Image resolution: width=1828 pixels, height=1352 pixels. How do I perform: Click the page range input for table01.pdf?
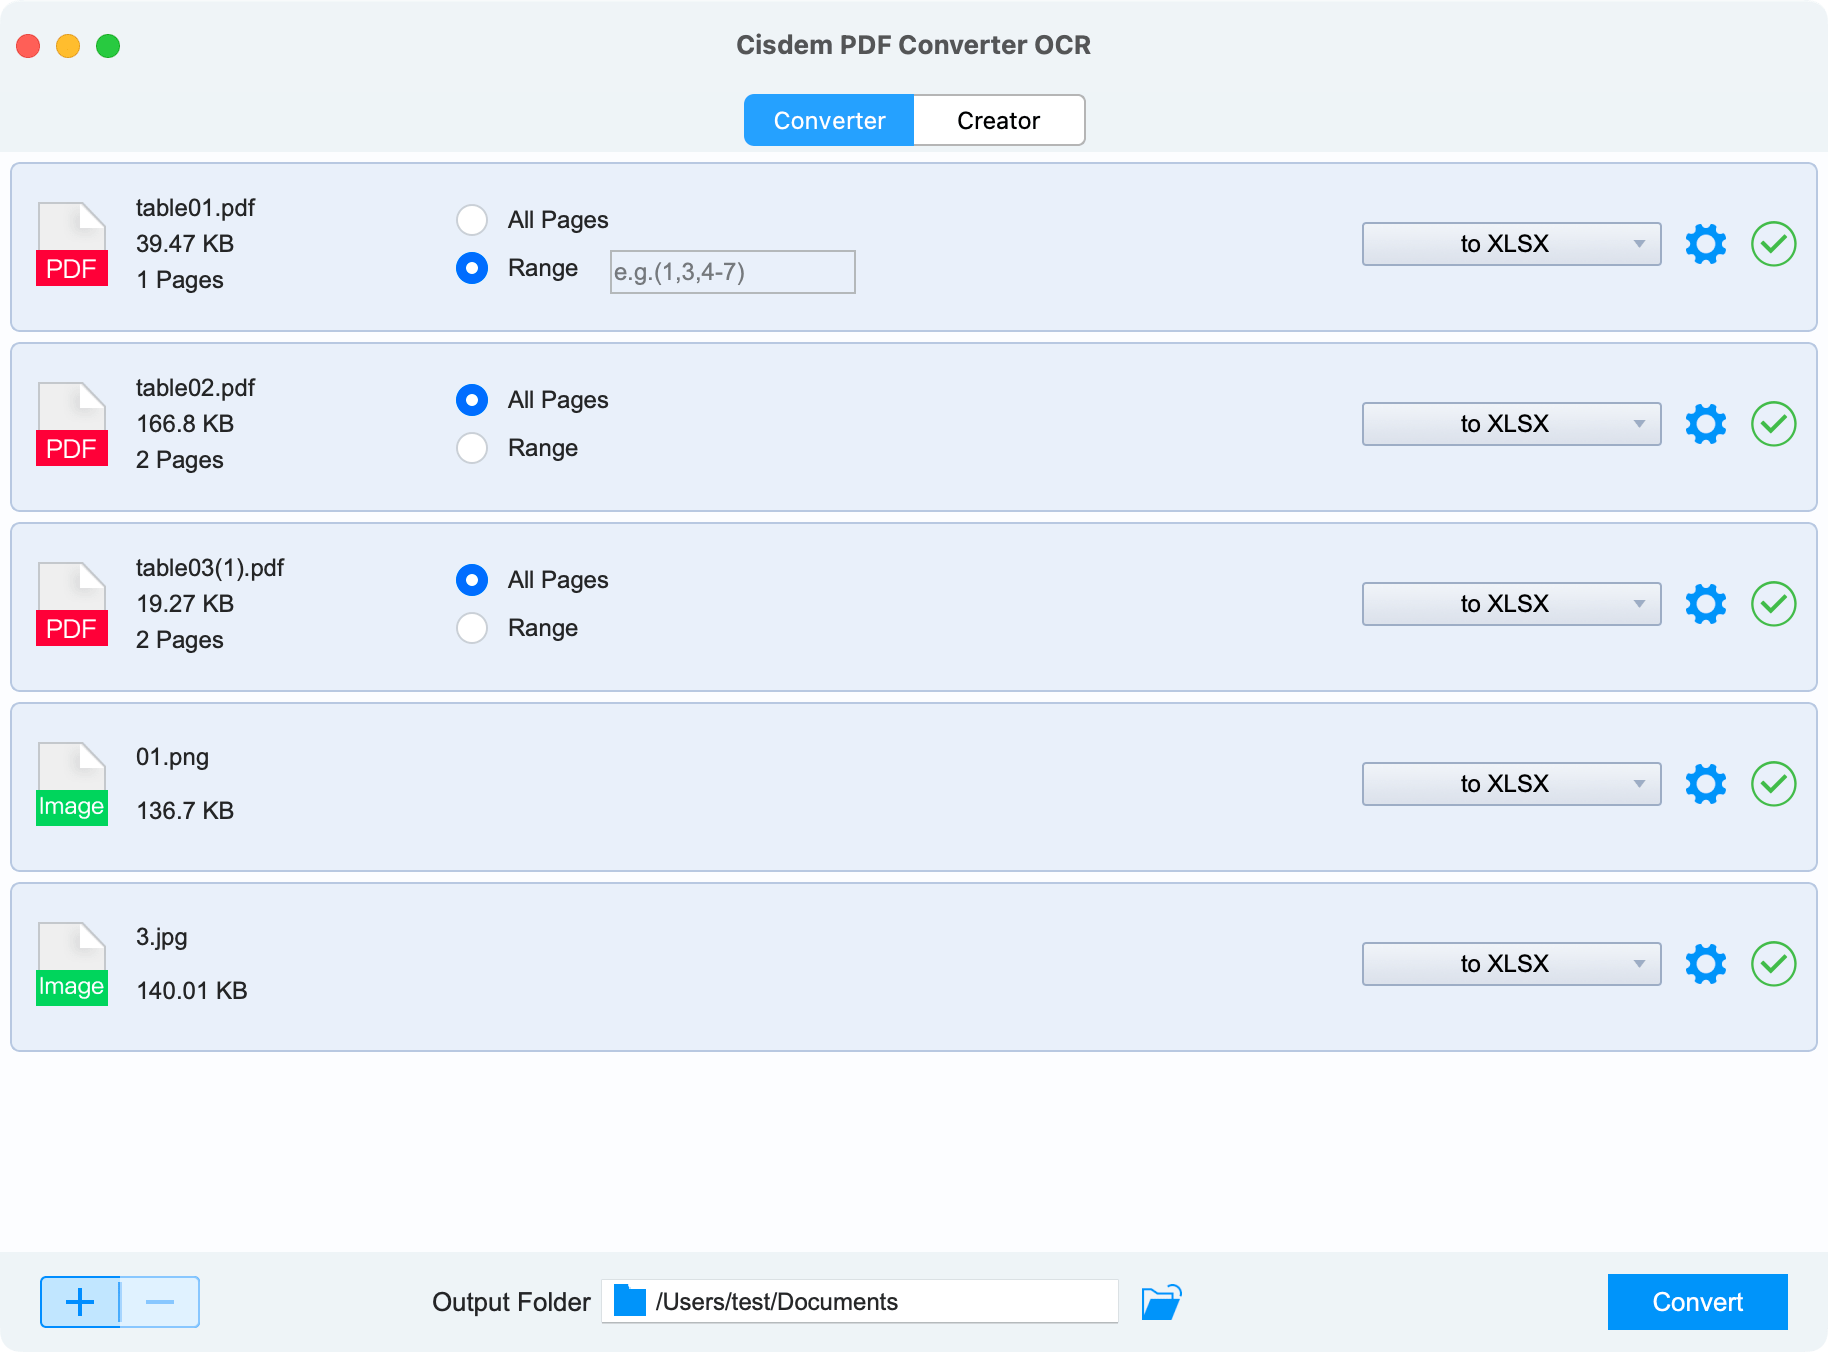pos(731,271)
